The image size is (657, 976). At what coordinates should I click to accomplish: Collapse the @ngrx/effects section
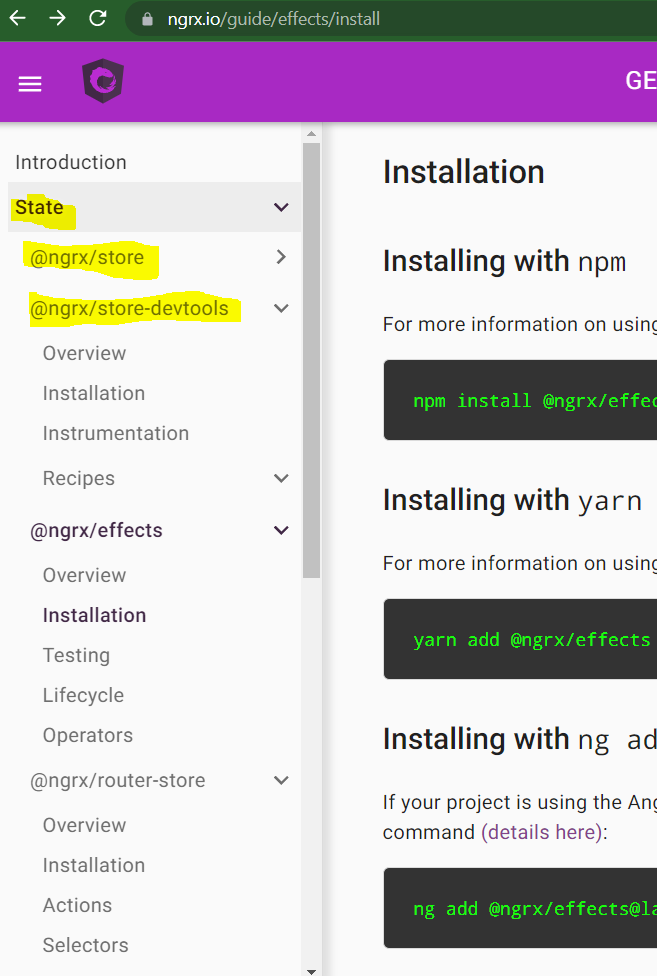point(281,530)
